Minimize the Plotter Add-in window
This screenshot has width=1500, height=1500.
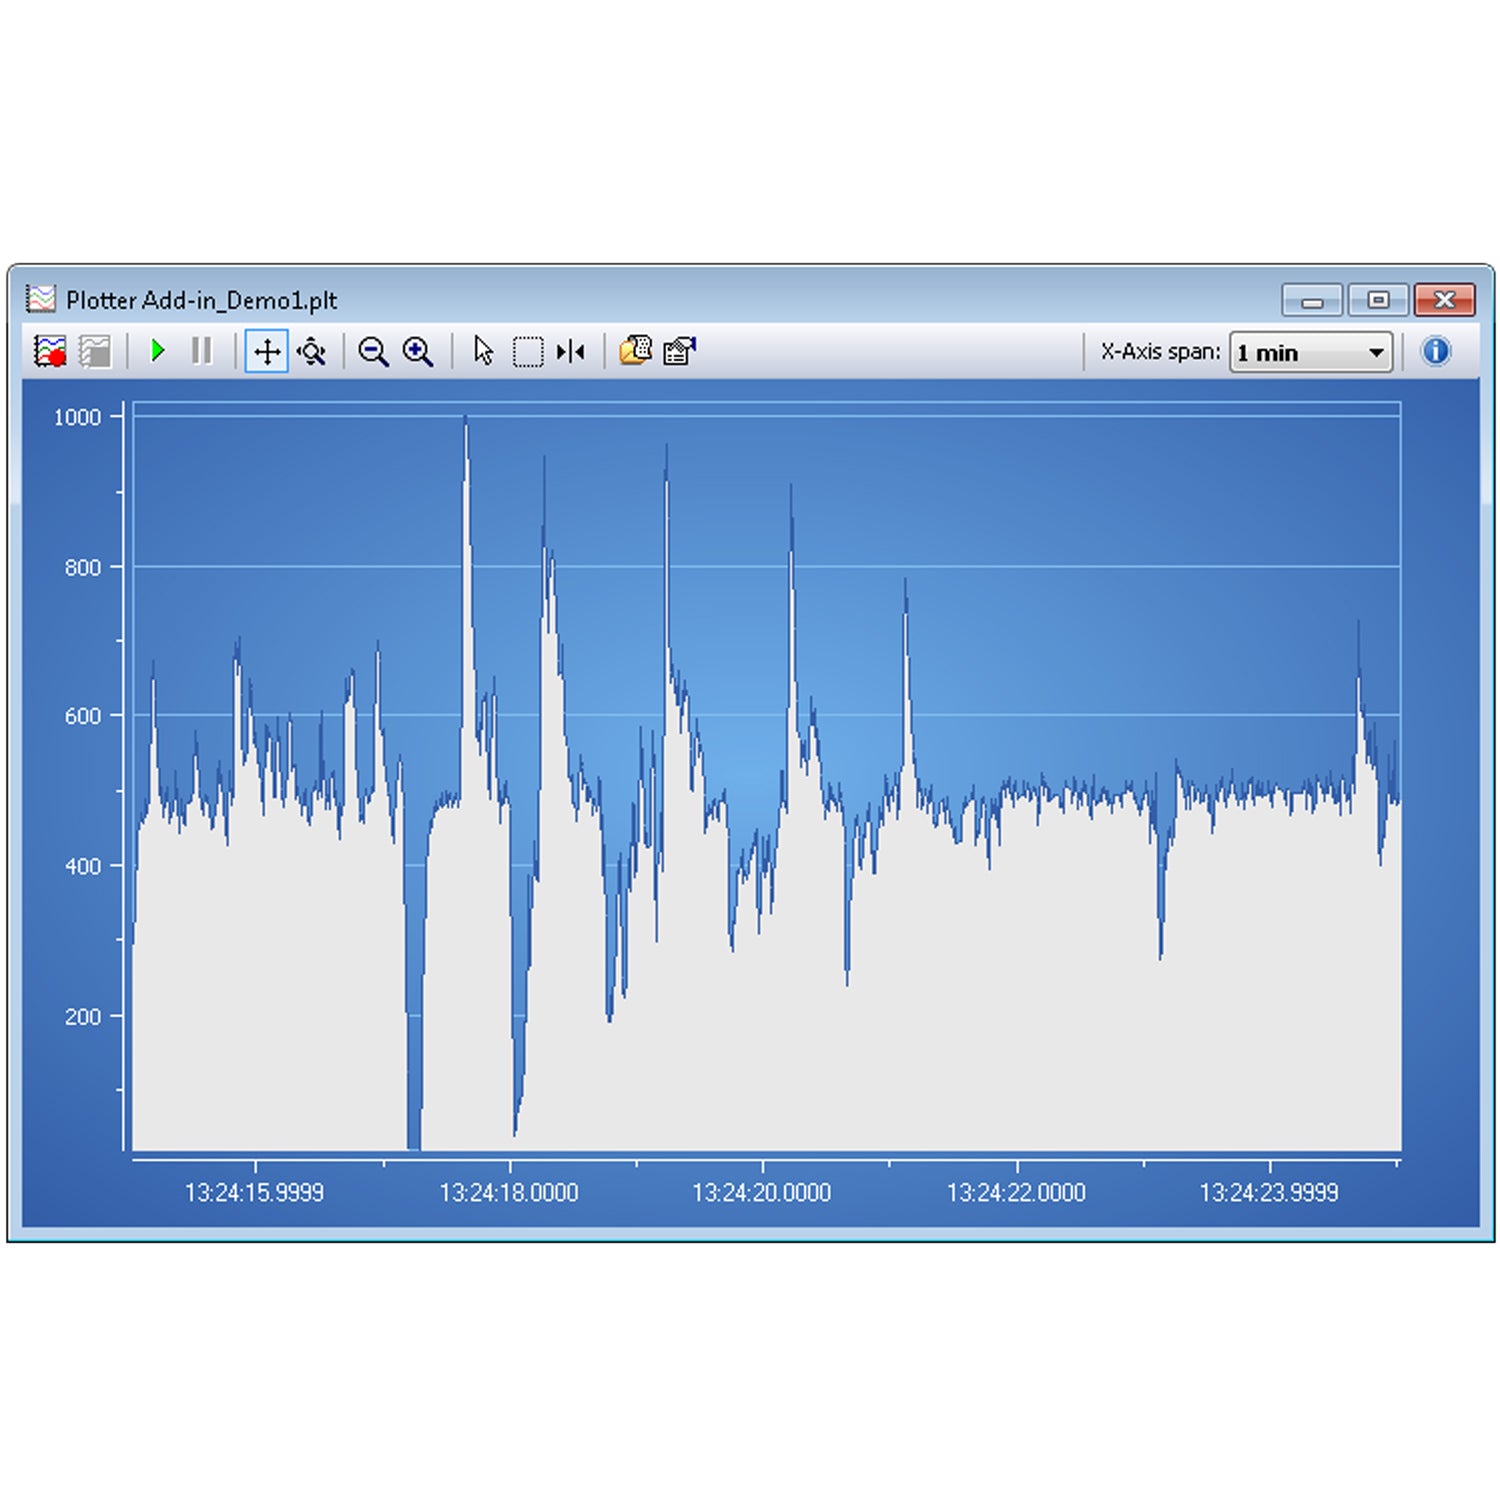(1313, 300)
